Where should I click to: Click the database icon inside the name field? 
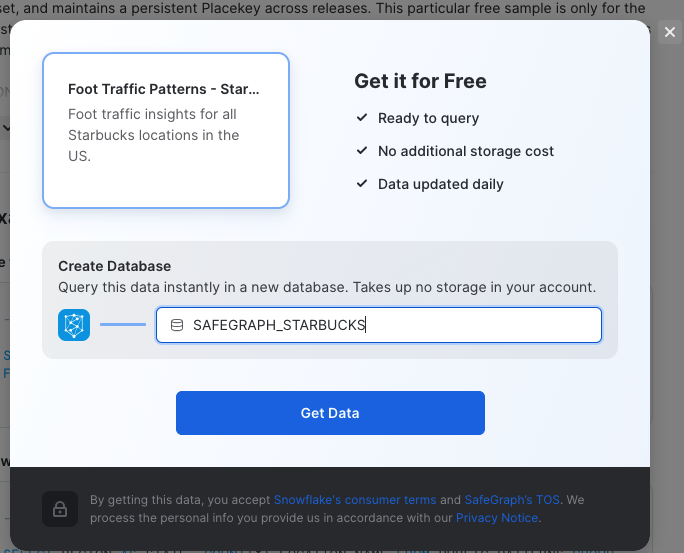[x=177, y=325]
